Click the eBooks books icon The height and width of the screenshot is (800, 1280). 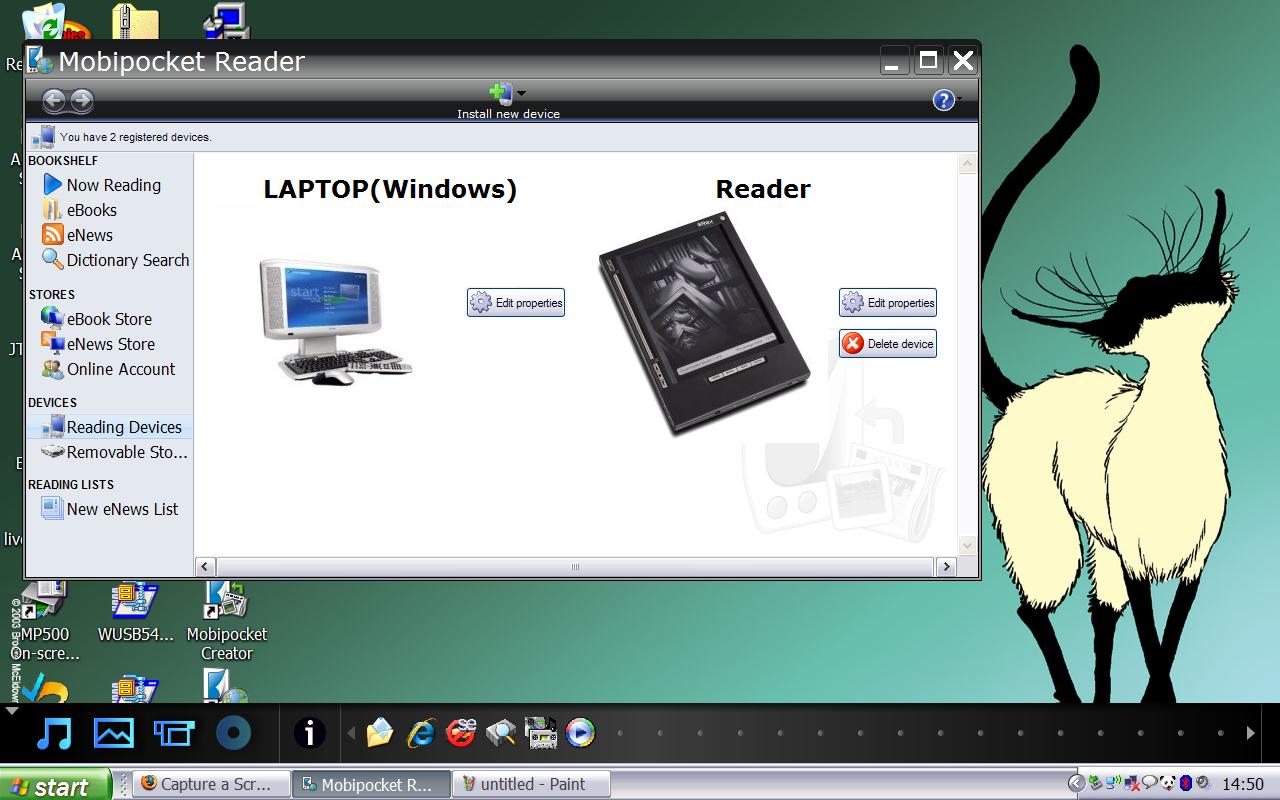coord(52,210)
